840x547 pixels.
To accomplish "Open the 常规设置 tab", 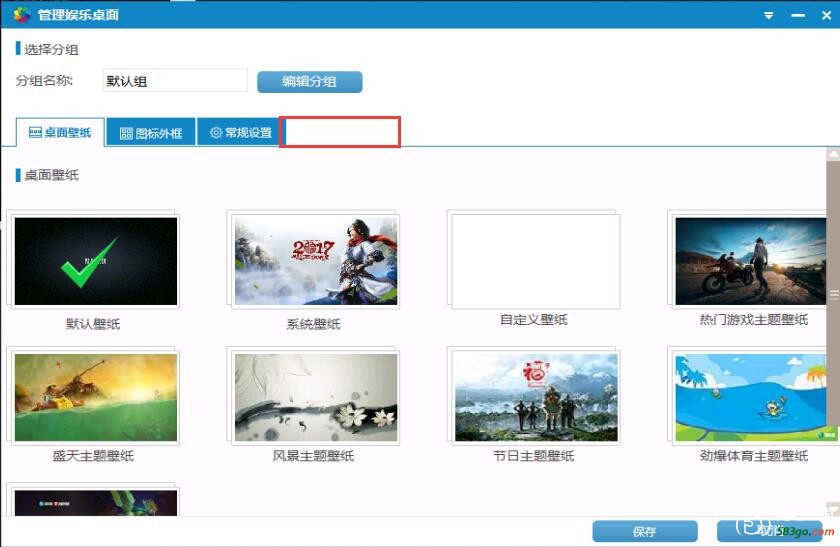I will [240, 132].
